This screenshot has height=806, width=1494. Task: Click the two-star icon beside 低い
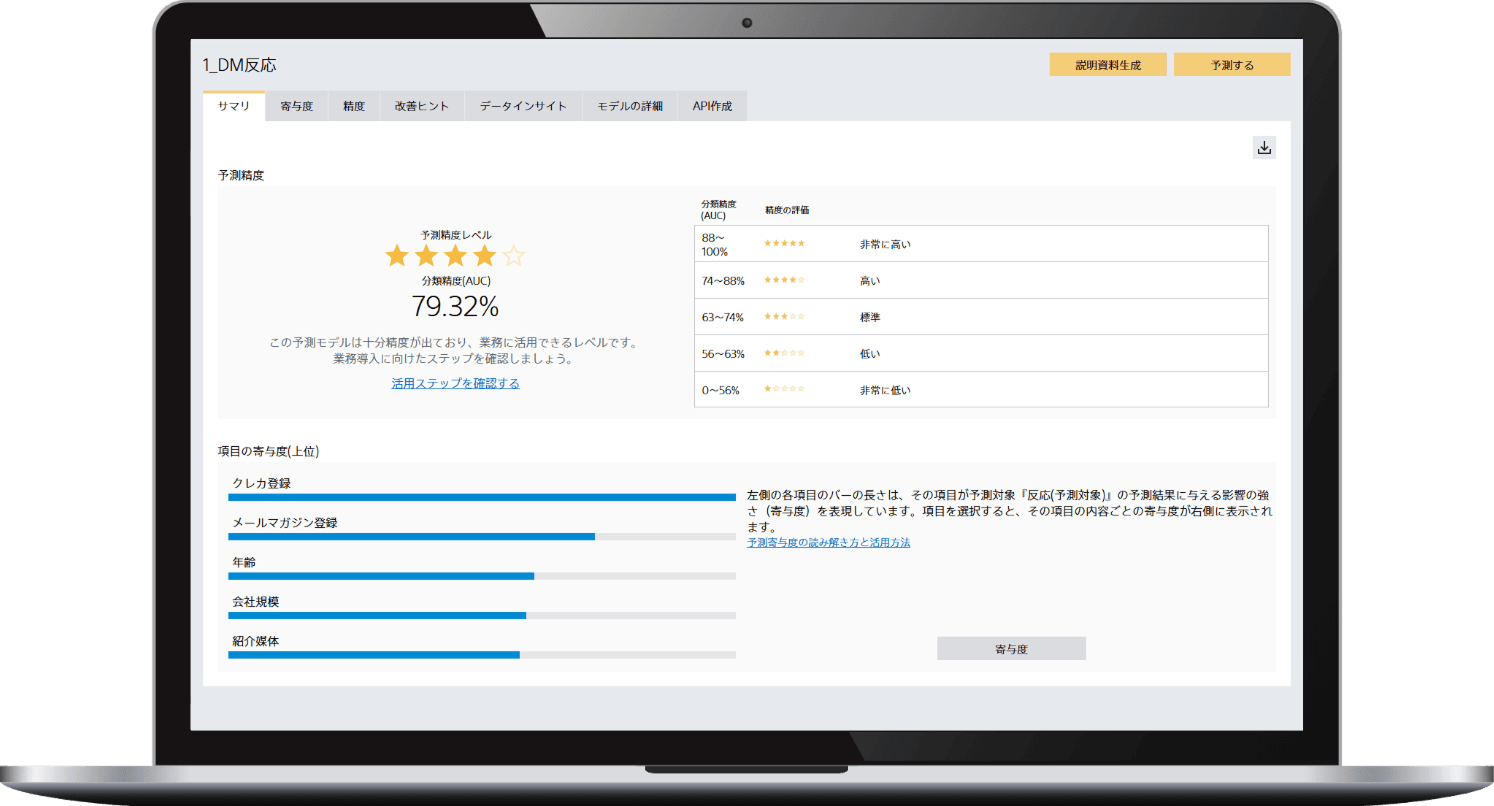tap(784, 353)
